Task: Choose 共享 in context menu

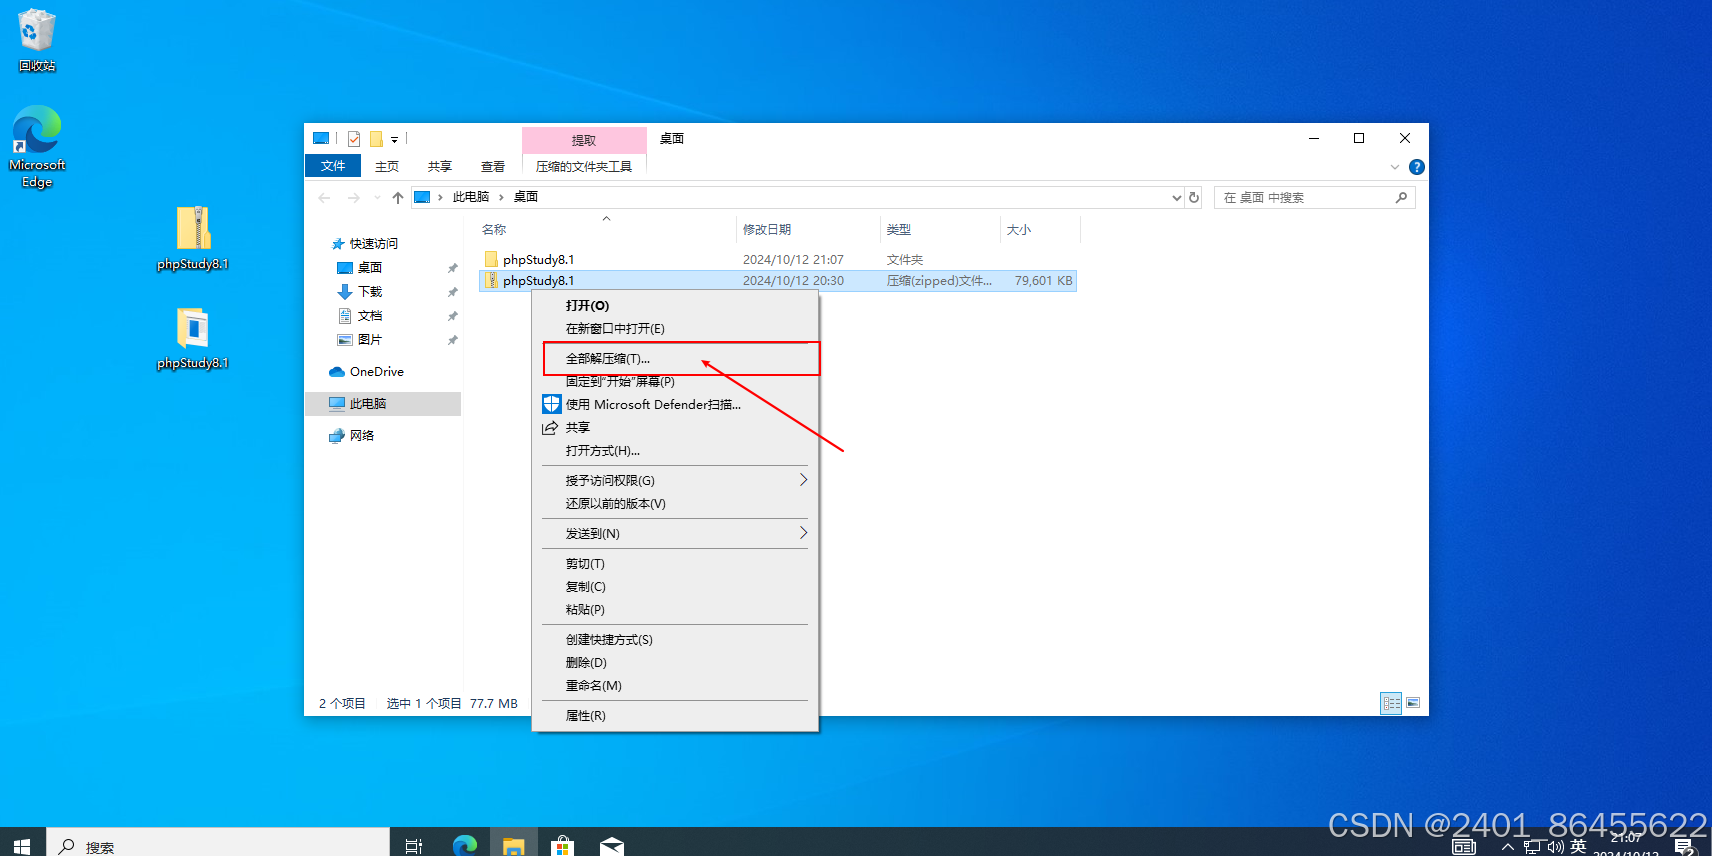Action: pos(675,428)
